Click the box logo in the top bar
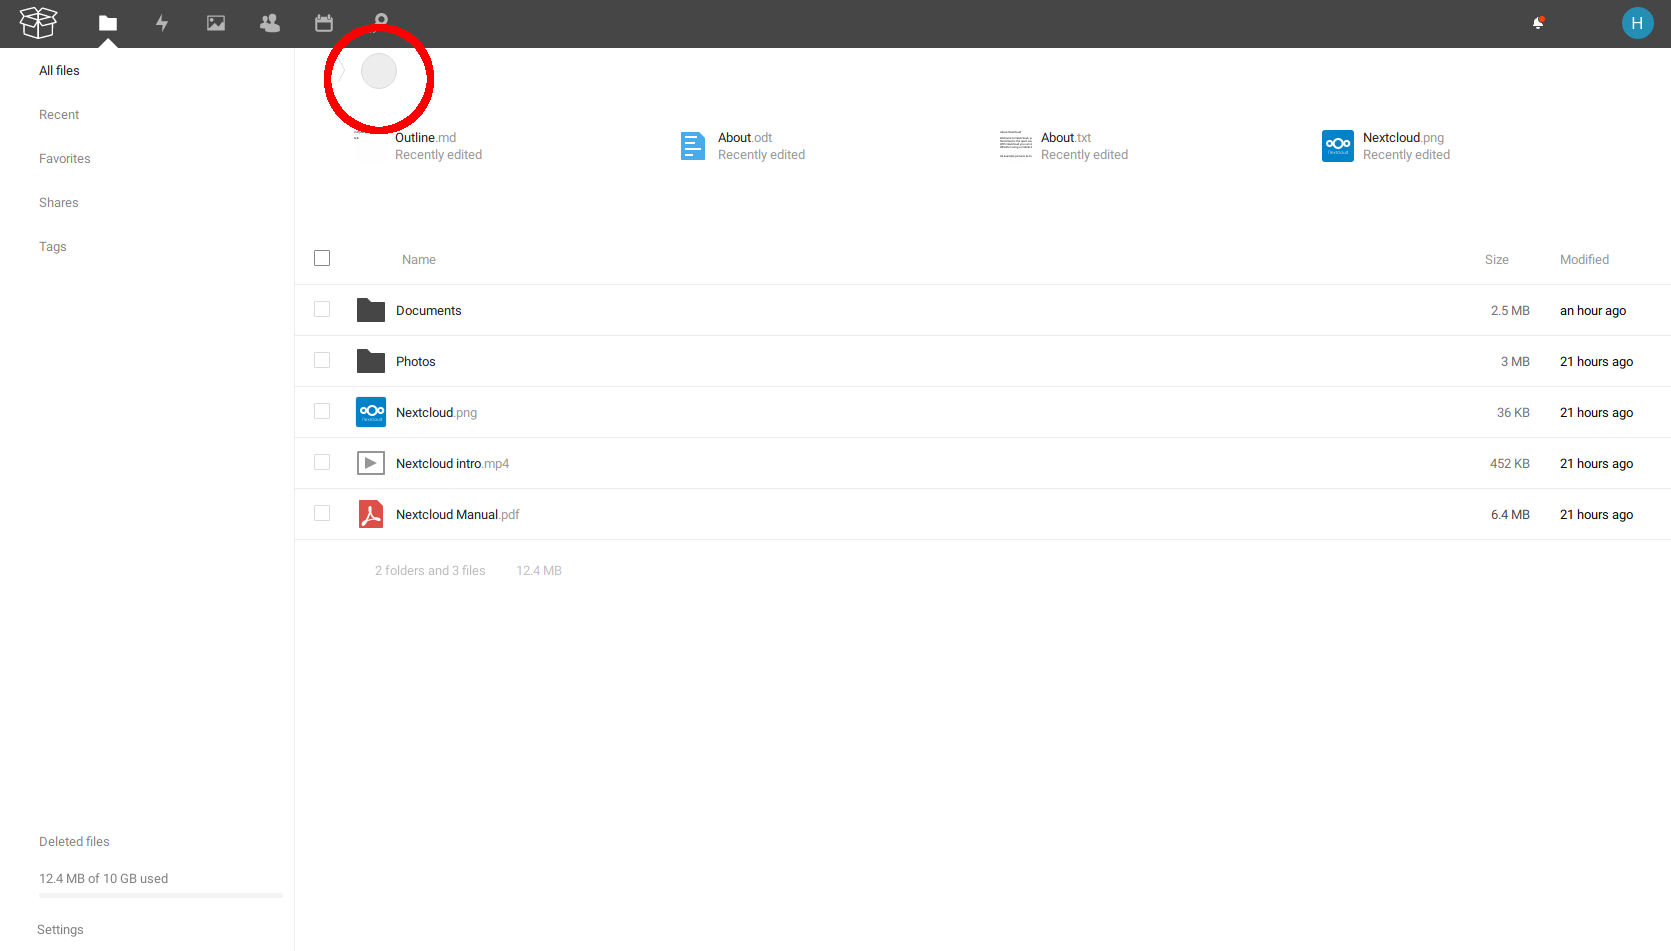 (x=38, y=22)
